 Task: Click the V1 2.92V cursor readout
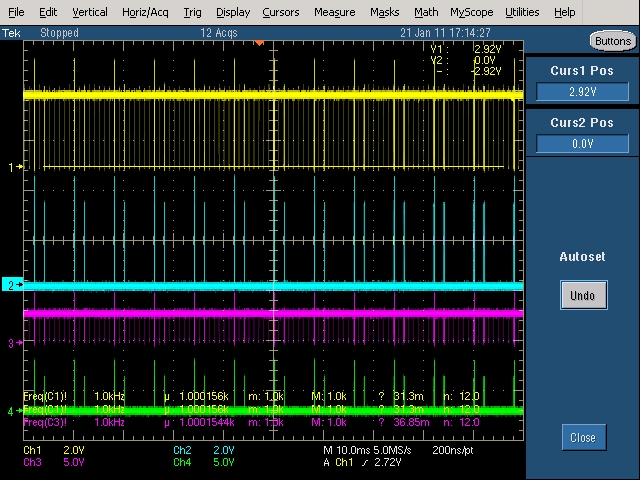tap(466, 49)
